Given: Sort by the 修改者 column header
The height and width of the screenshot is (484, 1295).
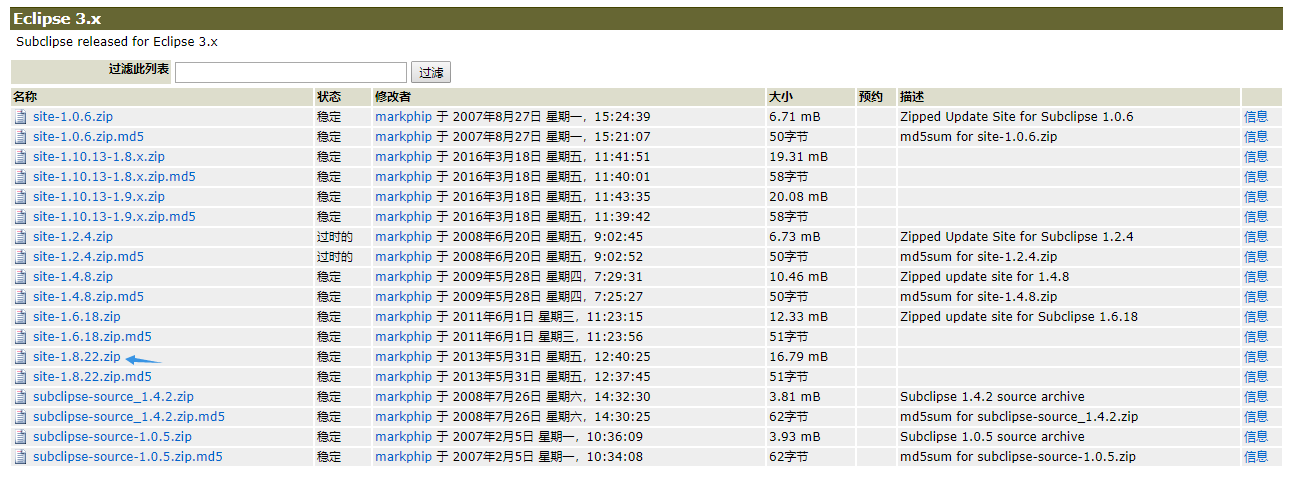Looking at the screenshot, I should pos(393,97).
